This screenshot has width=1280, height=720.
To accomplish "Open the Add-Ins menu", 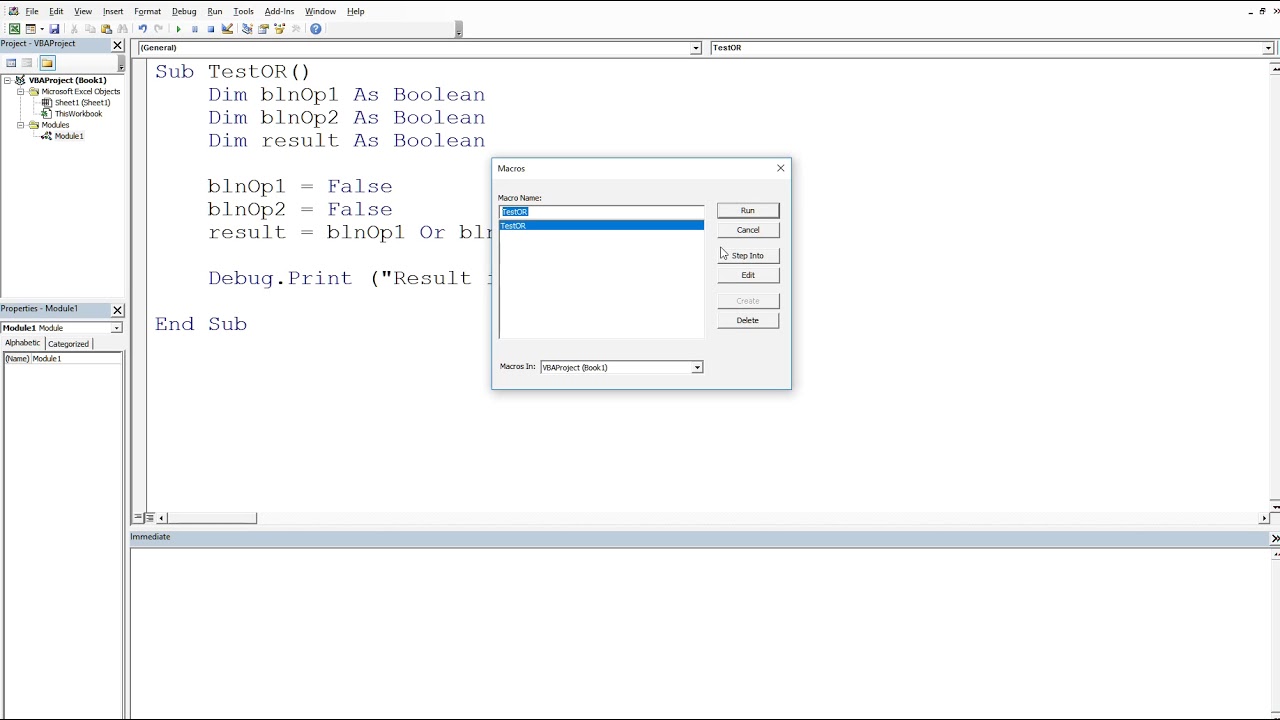I will click(x=279, y=11).
